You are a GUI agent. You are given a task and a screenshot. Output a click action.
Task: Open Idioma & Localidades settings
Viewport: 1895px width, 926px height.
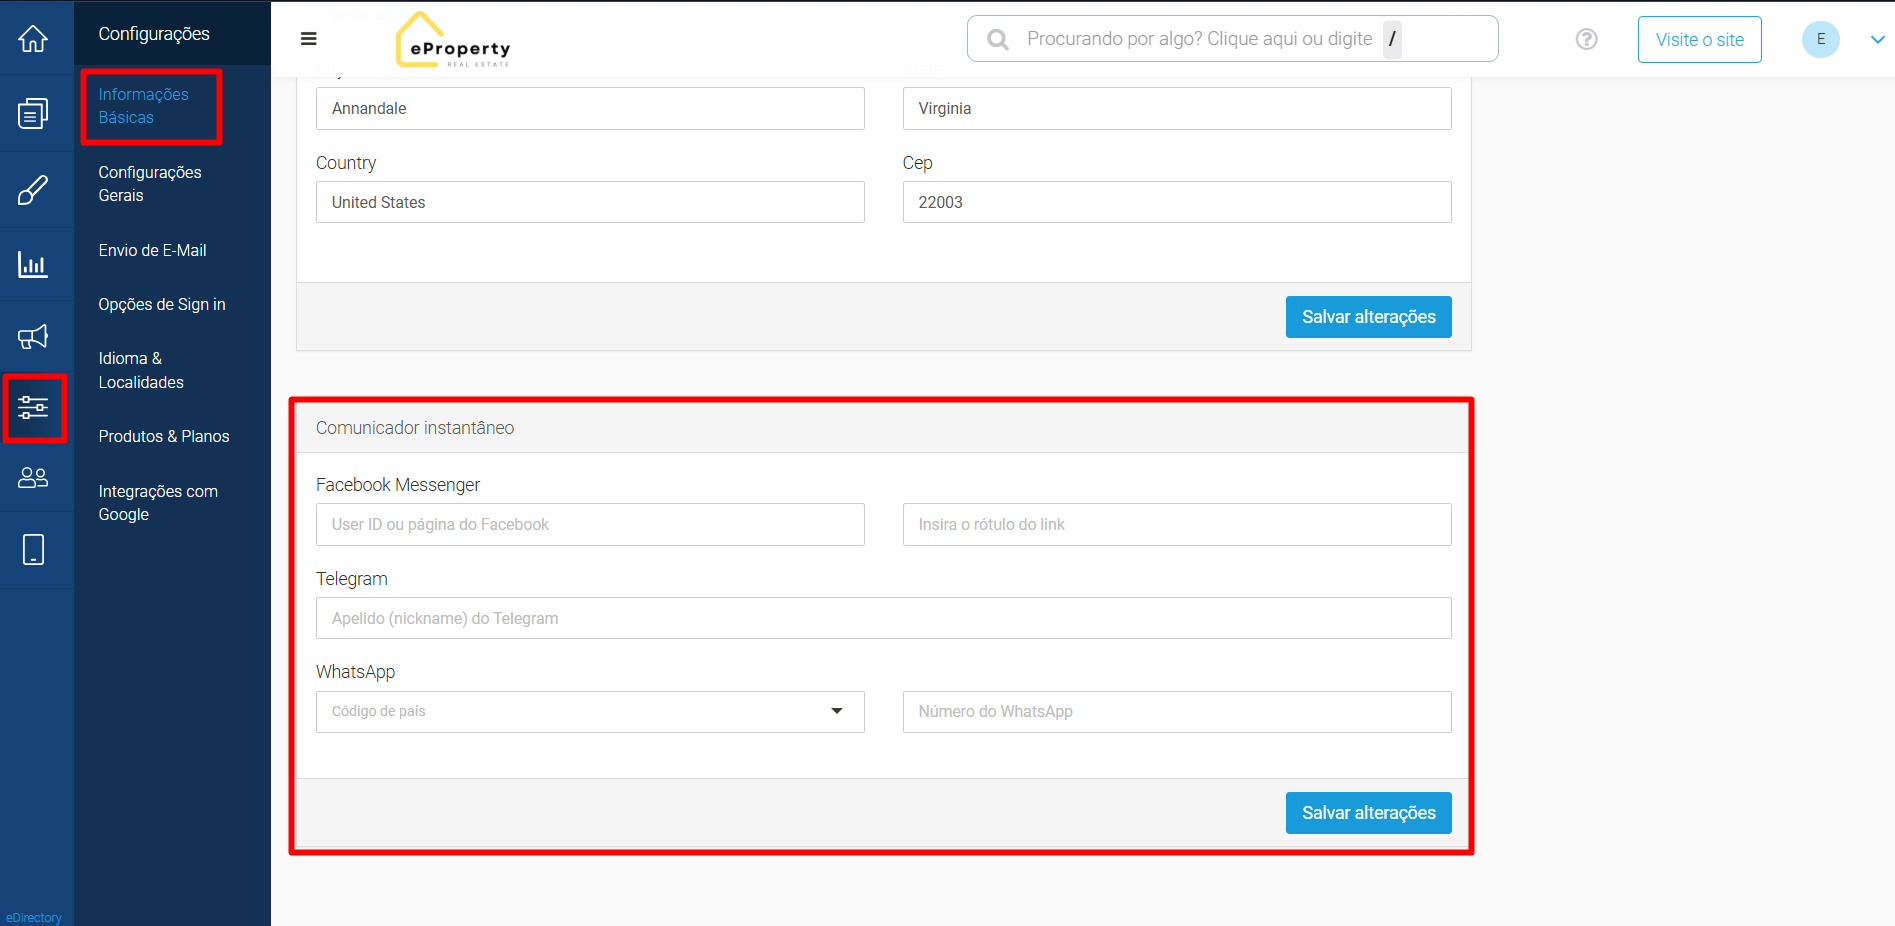[141, 370]
